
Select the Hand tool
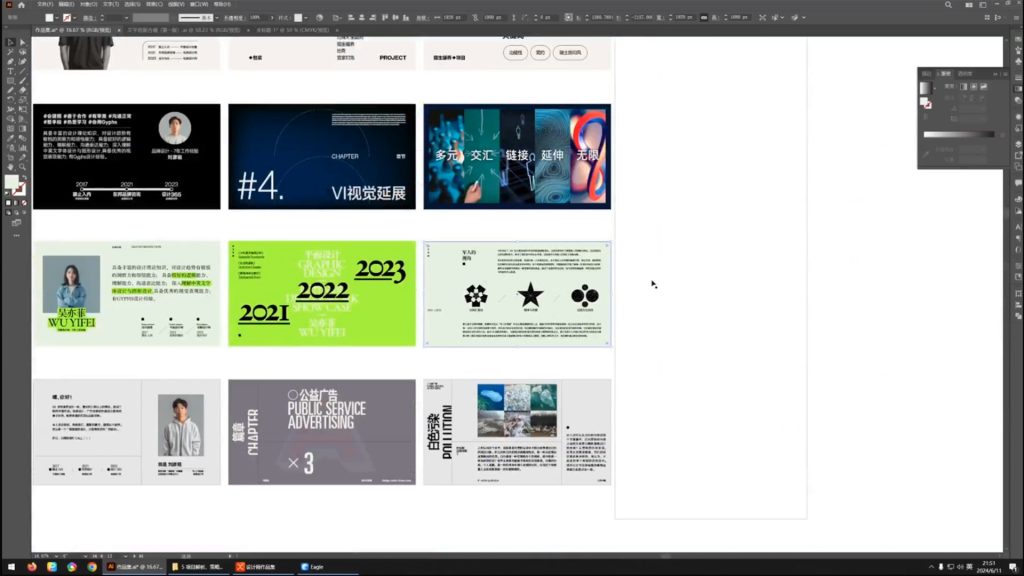10,166
